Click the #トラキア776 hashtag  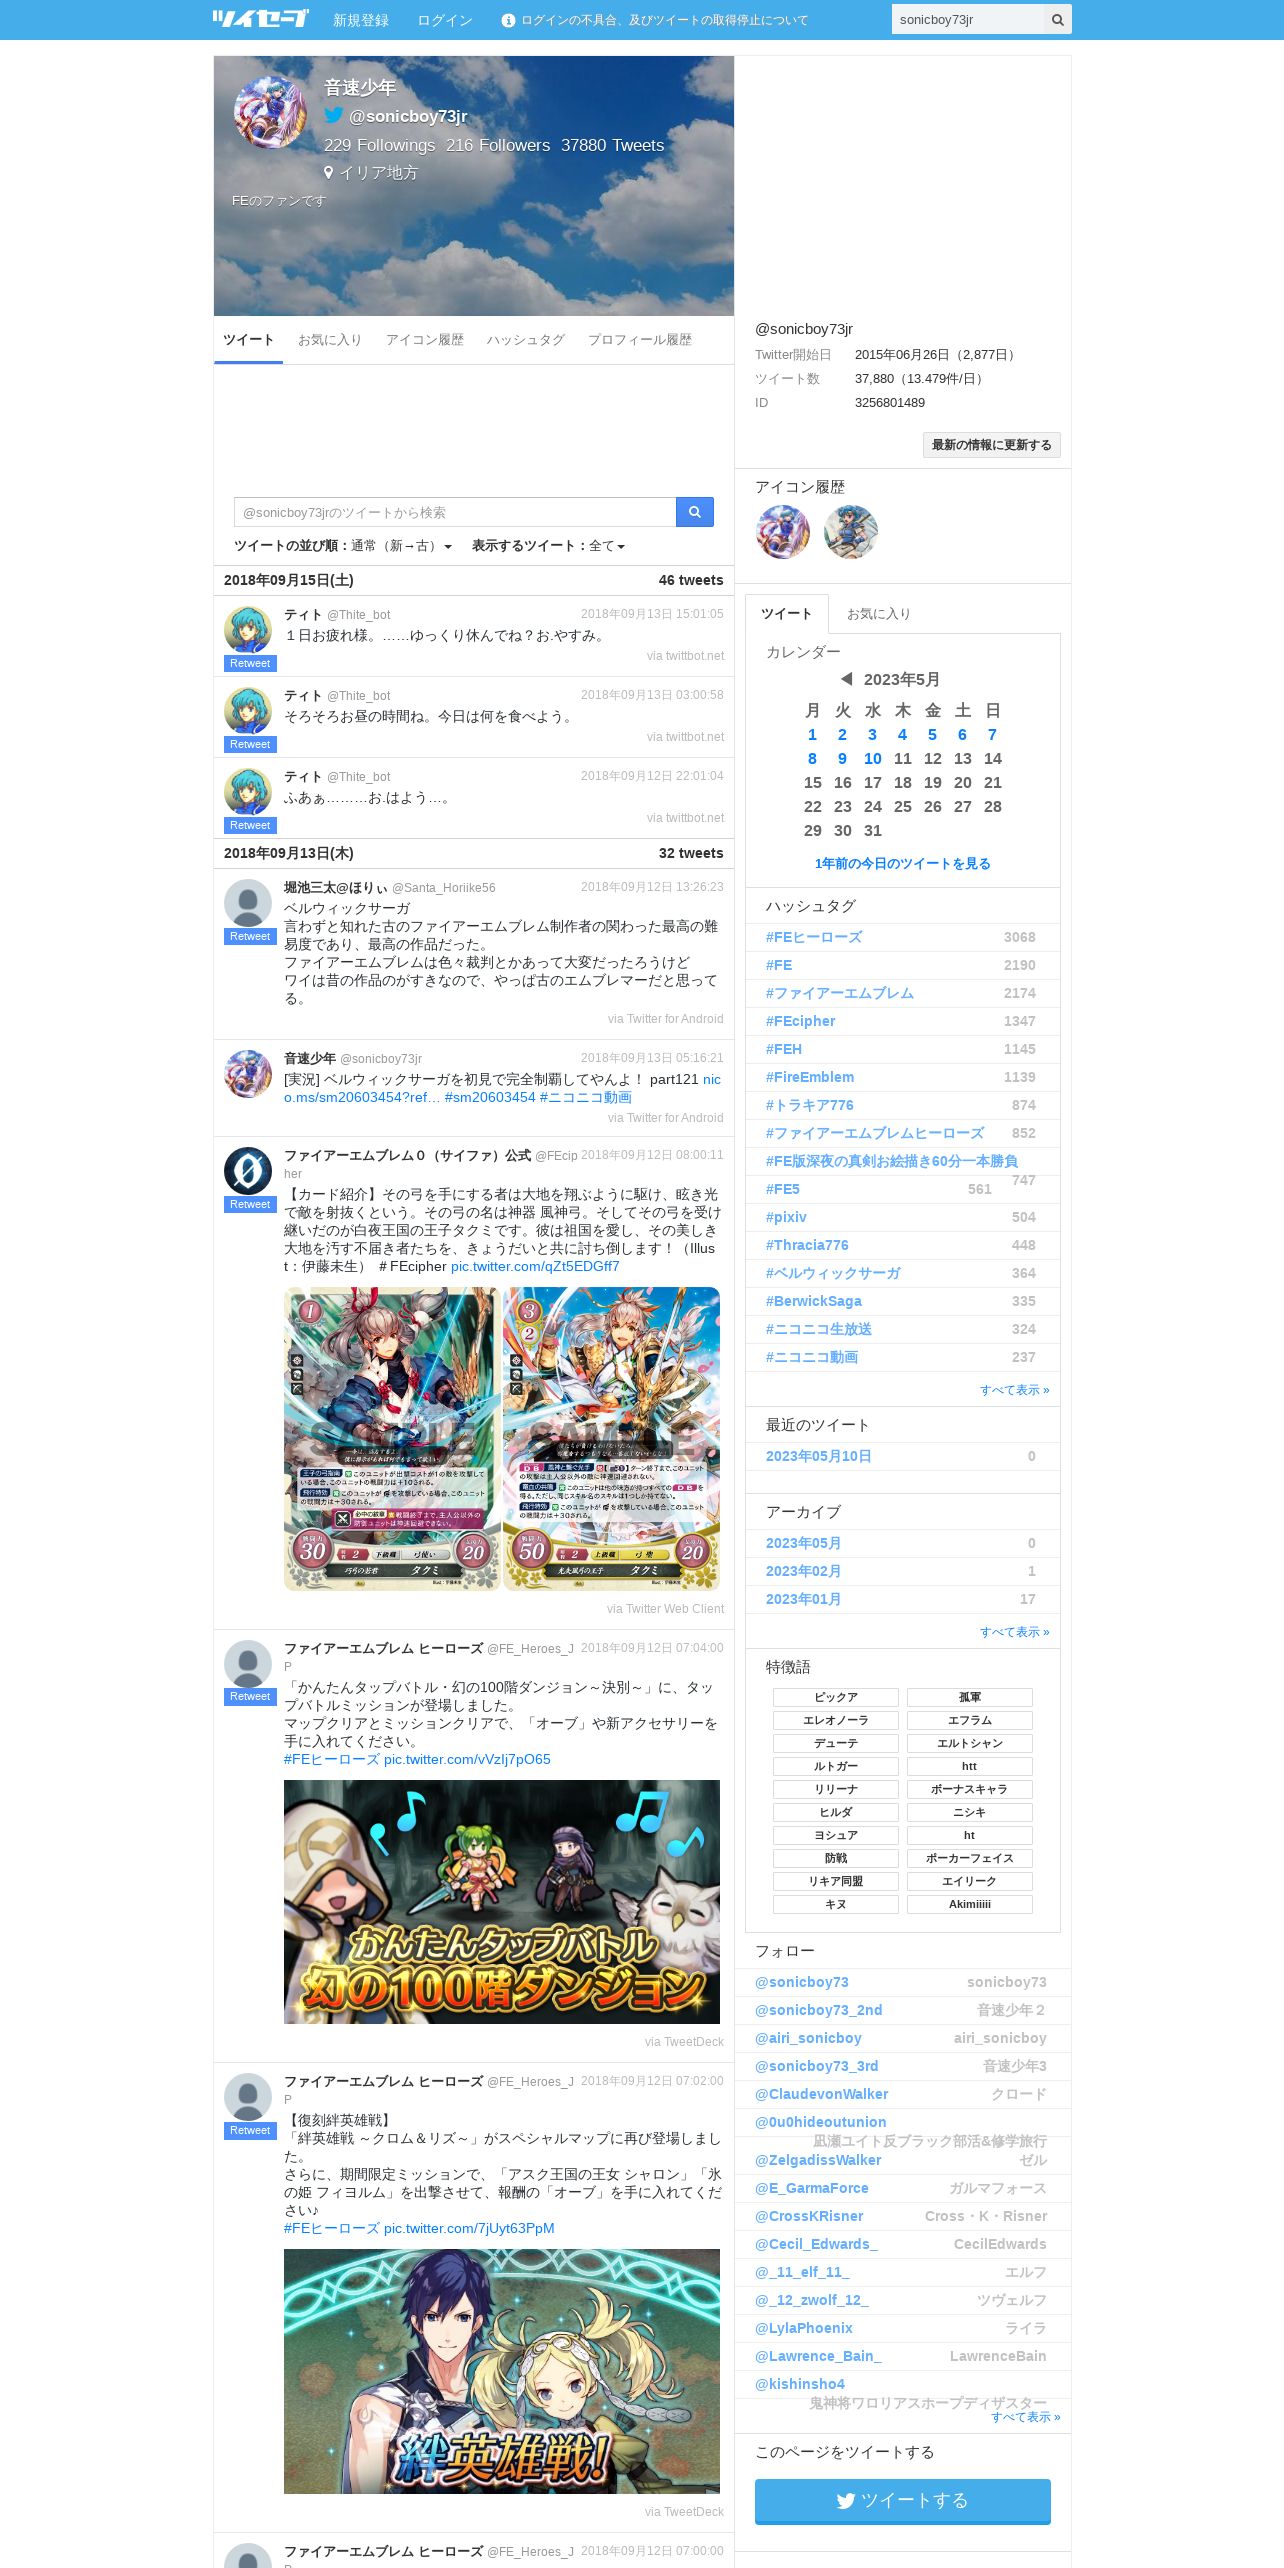click(810, 1105)
